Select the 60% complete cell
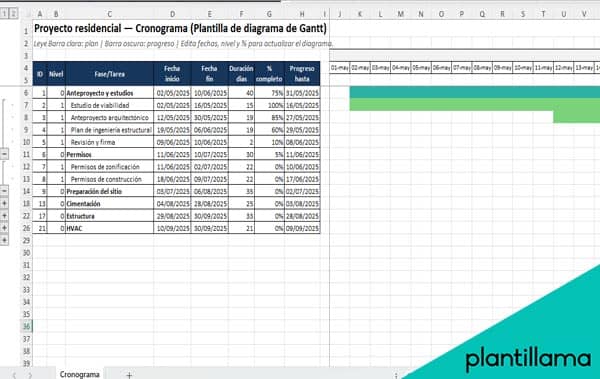600x379 pixels. (269, 130)
